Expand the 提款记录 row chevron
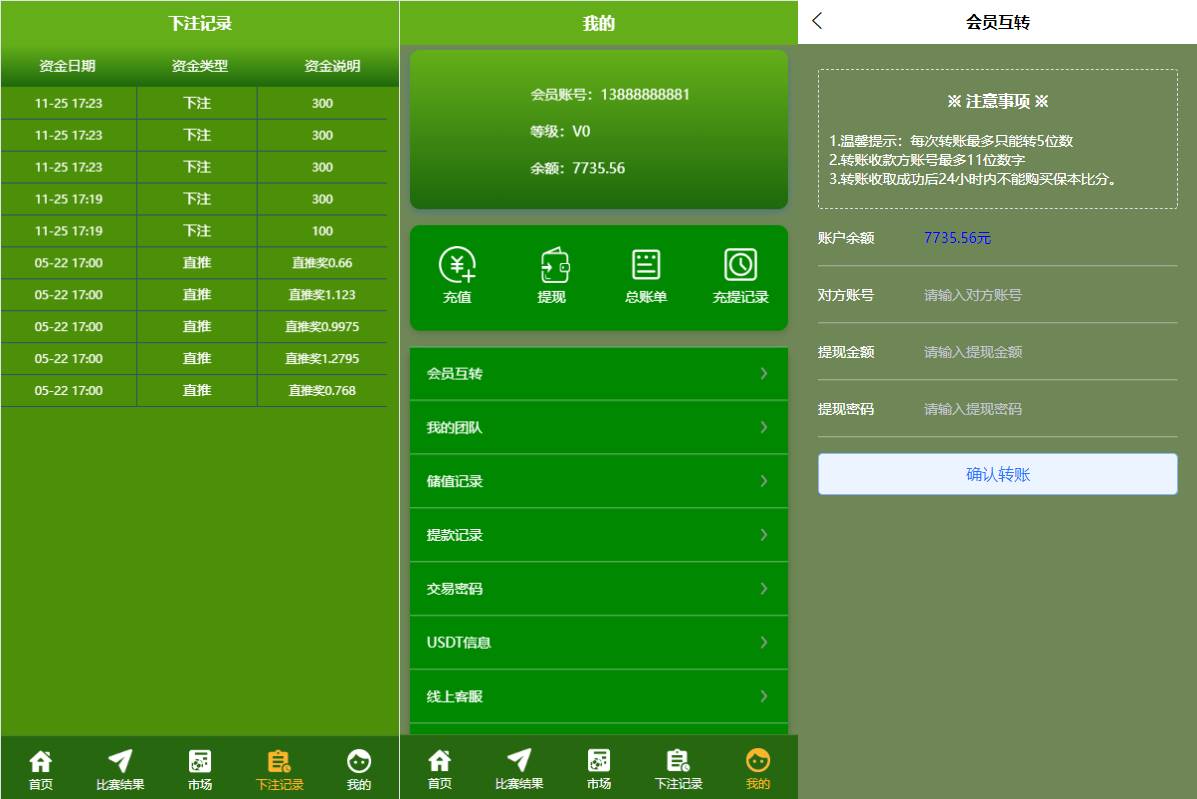Image resolution: width=1197 pixels, height=799 pixels. 763,535
